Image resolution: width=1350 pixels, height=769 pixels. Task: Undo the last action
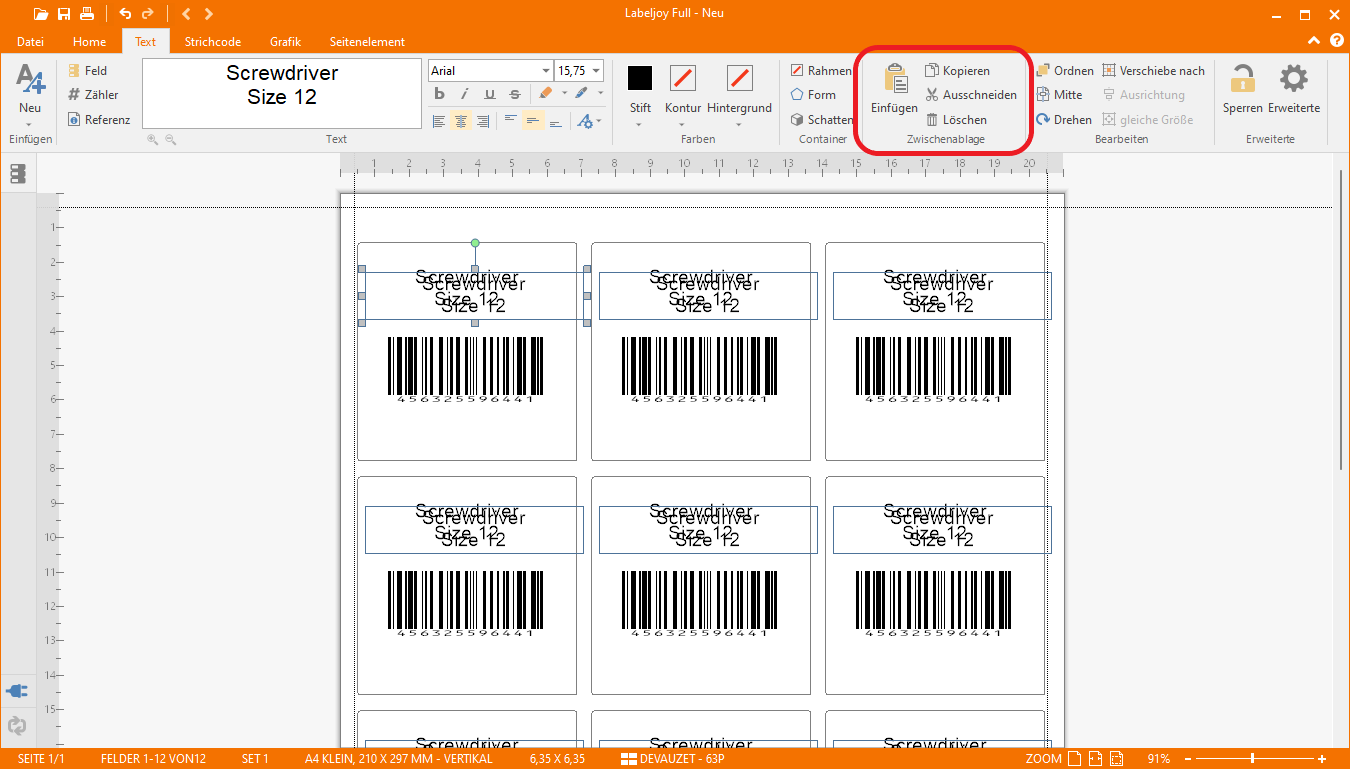coord(125,14)
